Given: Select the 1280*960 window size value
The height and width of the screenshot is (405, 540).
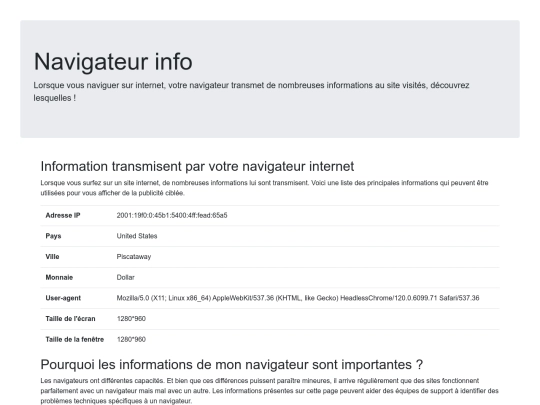Looking at the screenshot, I should pos(131,339).
